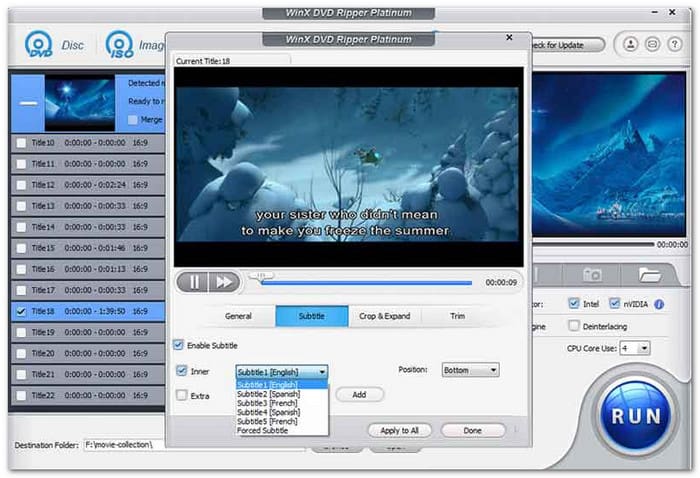700x478 pixels.
Task: Toggle the nVIDIA checkbox
Action: point(615,303)
